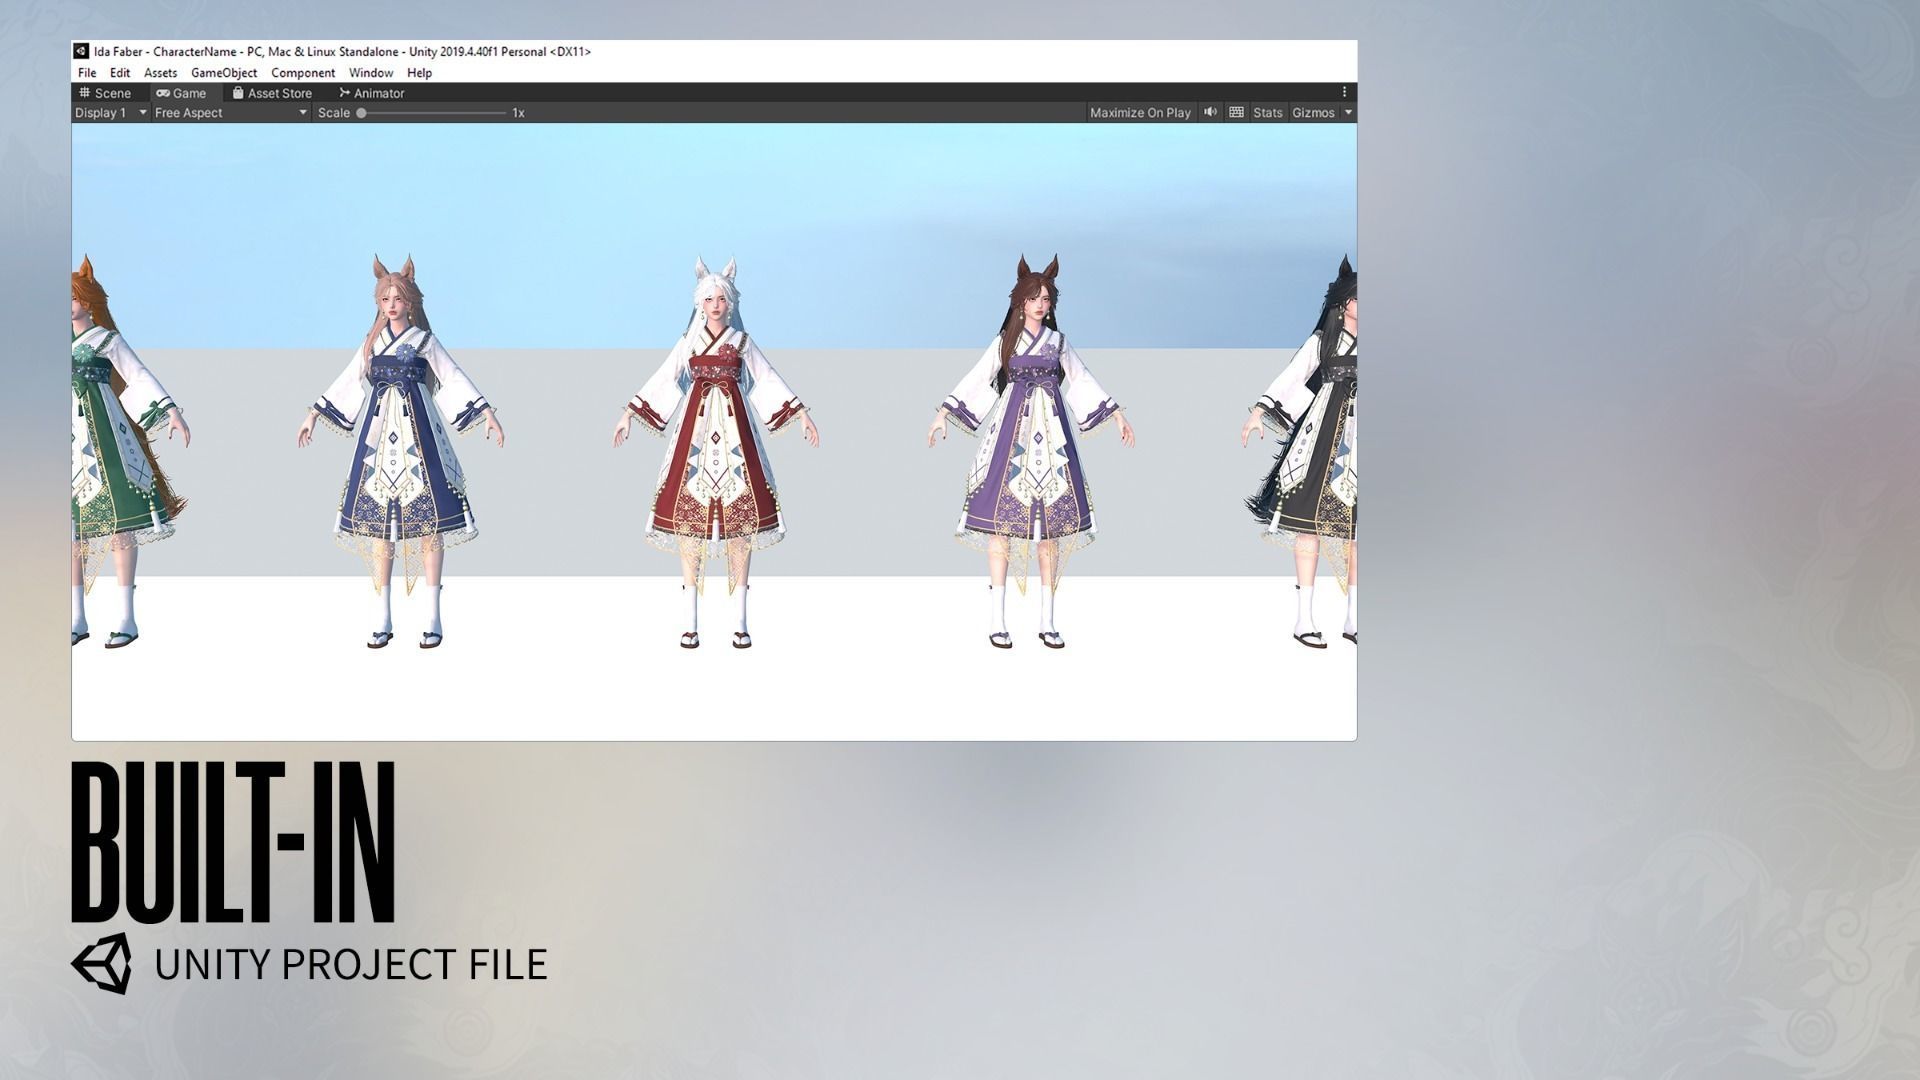The width and height of the screenshot is (1920, 1080).
Task: Switch to the Scene tab
Action: [105, 93]
